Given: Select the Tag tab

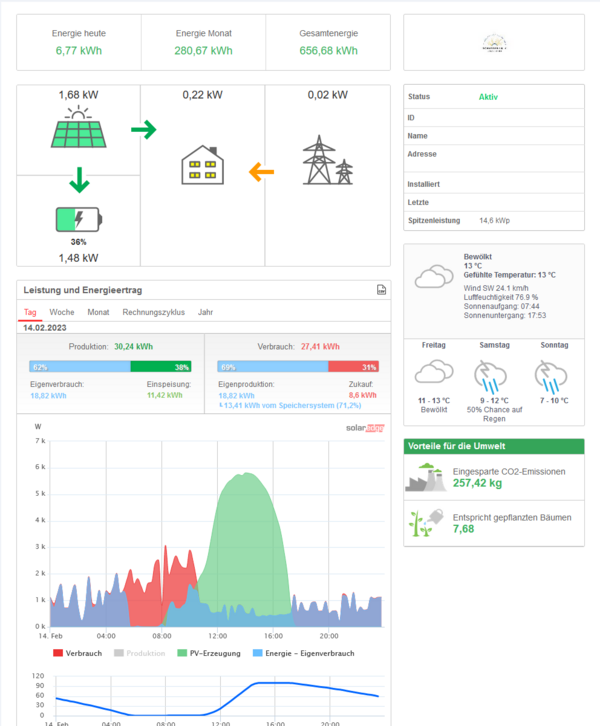Looking at the screenshot, I should [x=30, y=312].
